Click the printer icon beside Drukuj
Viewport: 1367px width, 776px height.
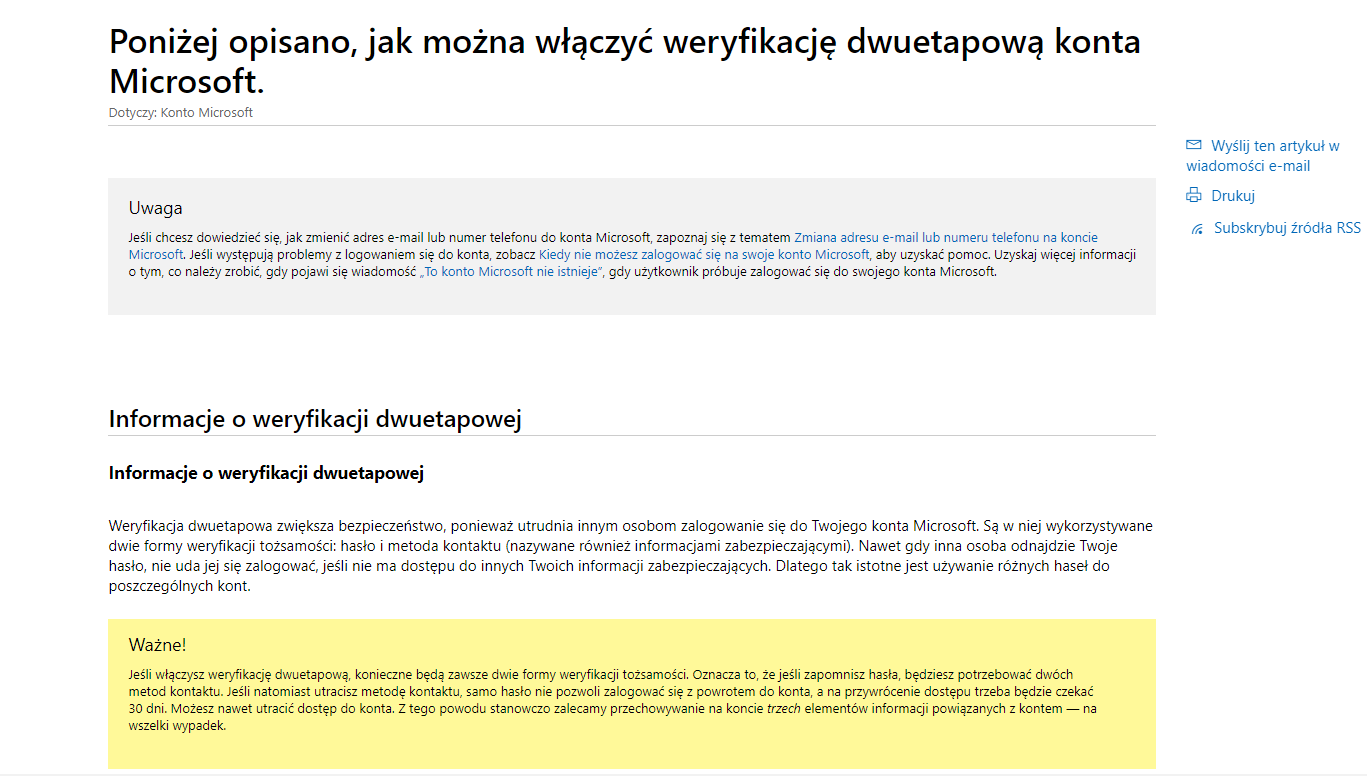tap(1193, 195)
